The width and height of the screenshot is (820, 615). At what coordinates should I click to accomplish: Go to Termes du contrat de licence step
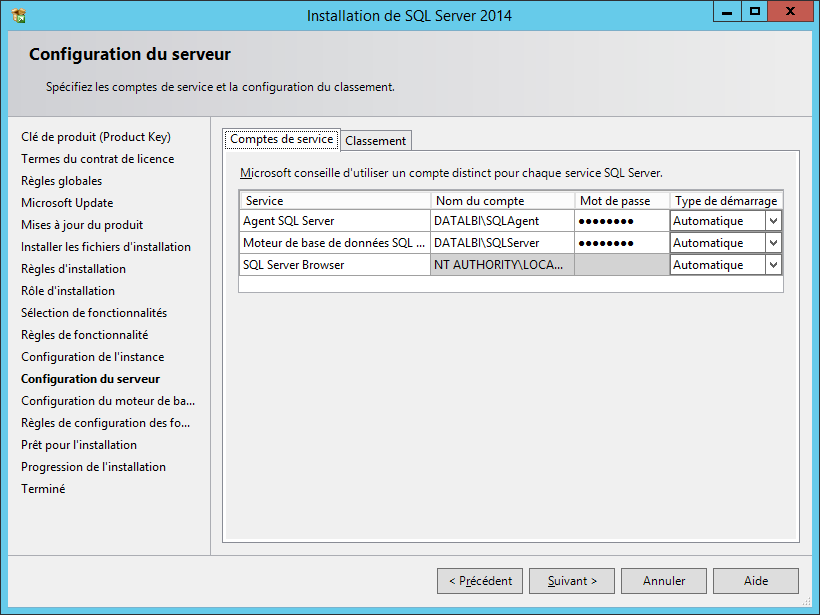tap(97, 159)
